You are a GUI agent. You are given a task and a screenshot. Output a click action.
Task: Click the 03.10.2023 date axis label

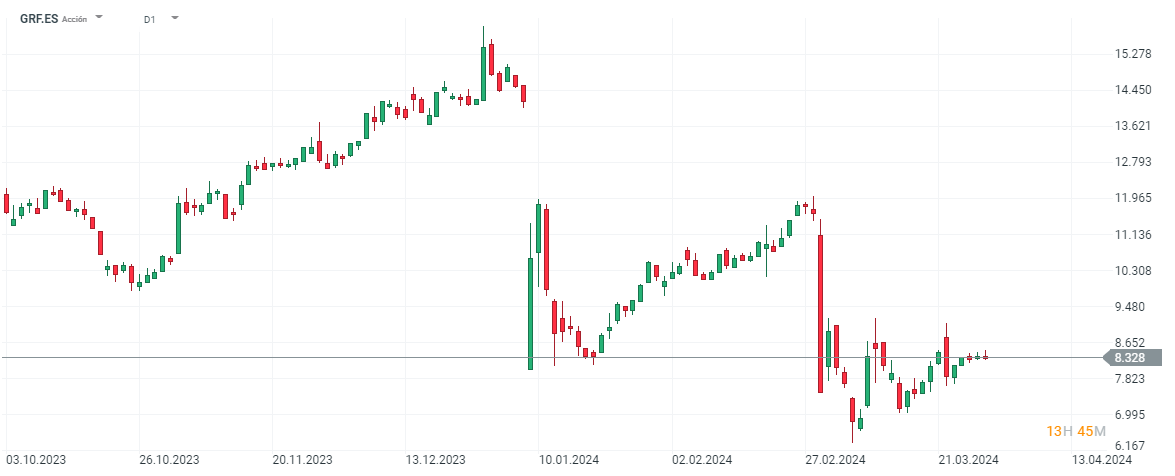coord(36,460)
